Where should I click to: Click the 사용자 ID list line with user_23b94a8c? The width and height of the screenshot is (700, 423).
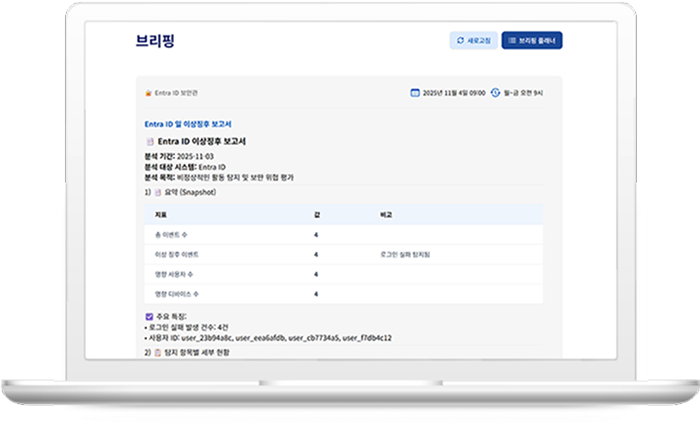pos(268,338)
